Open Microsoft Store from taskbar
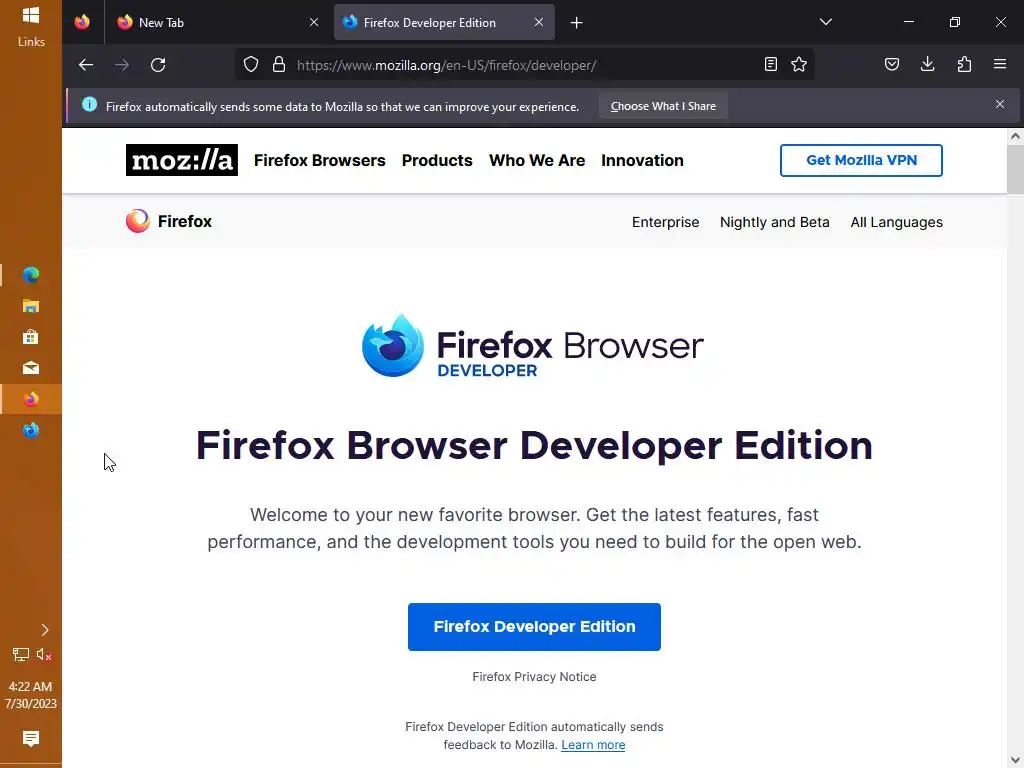This screenshot has width=1024, height=768. [x=31, y=337]
